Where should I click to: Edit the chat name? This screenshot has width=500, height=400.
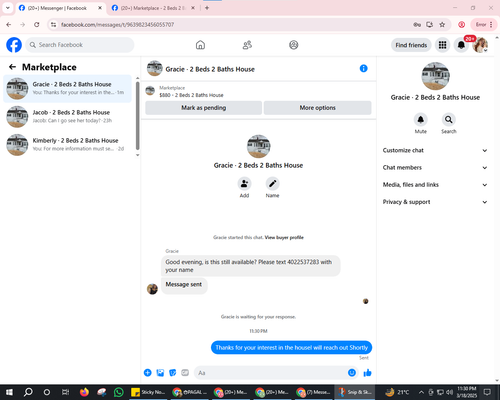tap(272, 183)
